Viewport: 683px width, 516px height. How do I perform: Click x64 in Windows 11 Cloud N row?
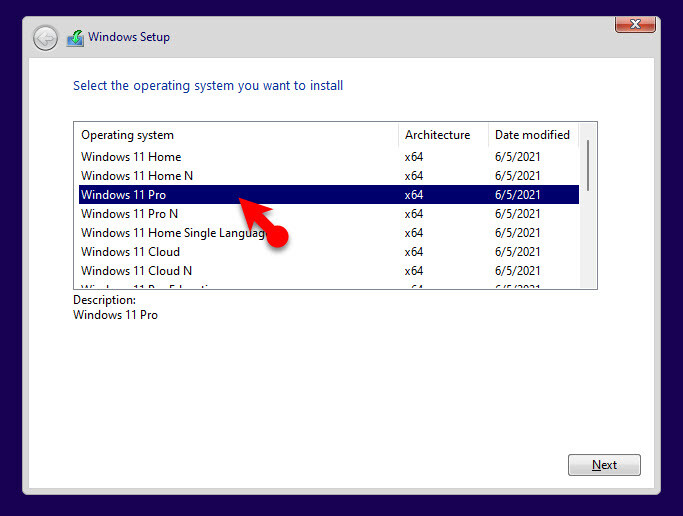coord(414,271)
